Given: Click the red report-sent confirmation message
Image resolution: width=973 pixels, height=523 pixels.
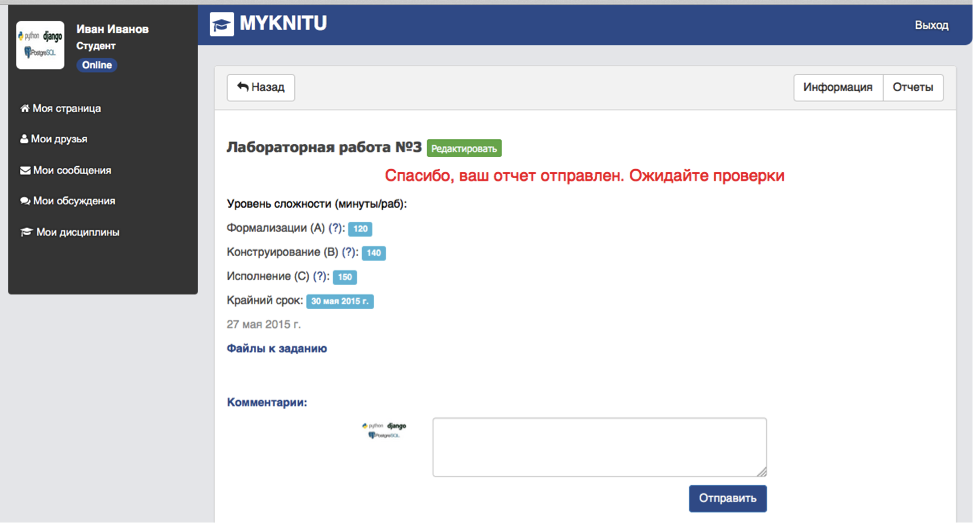Looking at the screenshot, I should coord(585,176).
